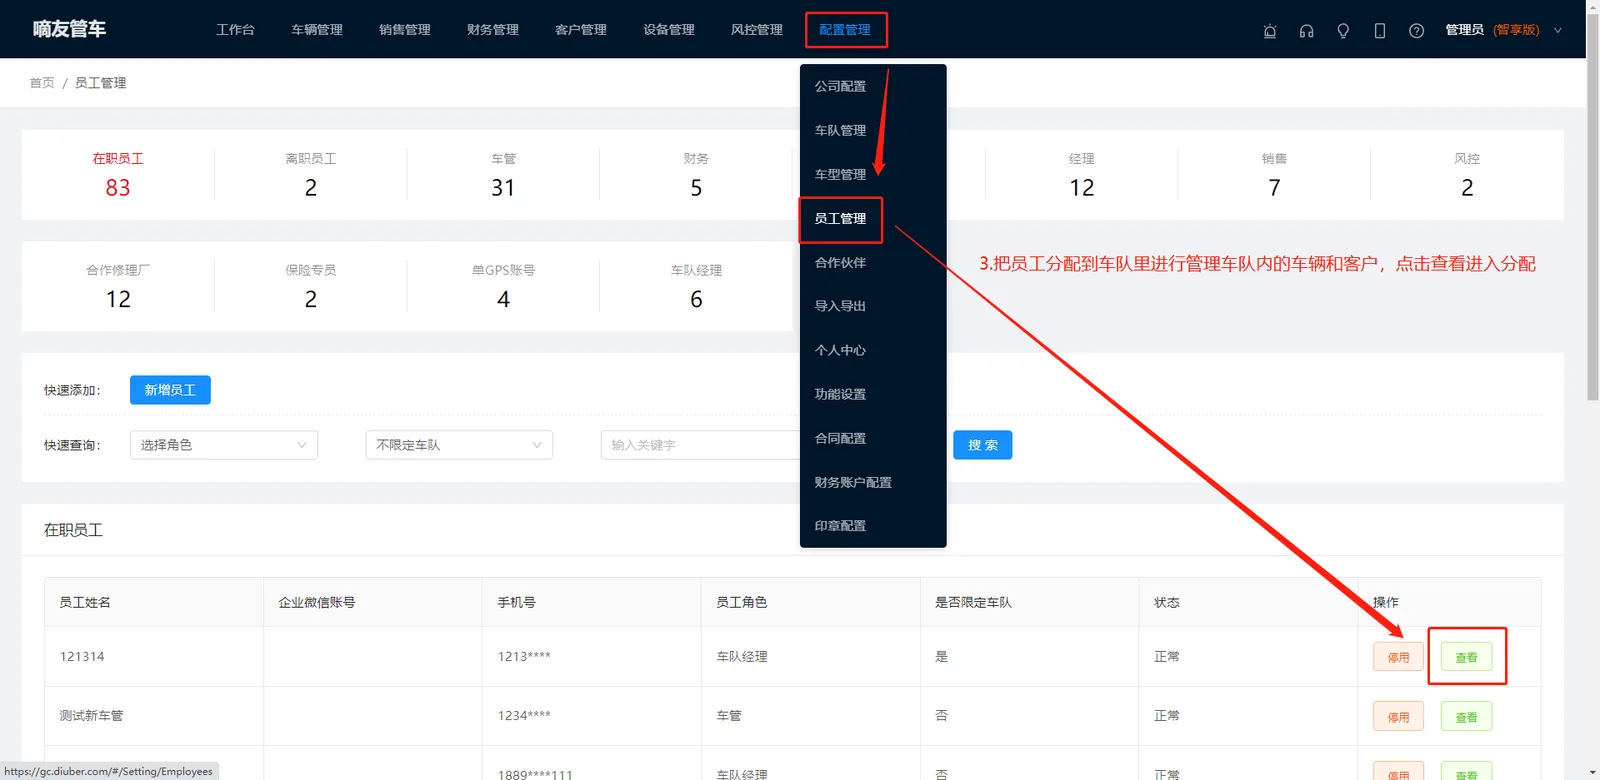The width and height of the screenshot is (1600, 780).
Task: Expand the 管理员 account dropdown arrow
Action: click(1557, 30)
